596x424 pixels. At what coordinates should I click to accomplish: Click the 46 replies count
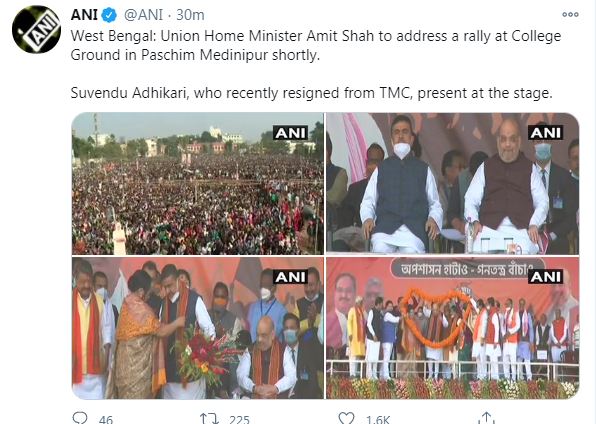click(106, 419)
